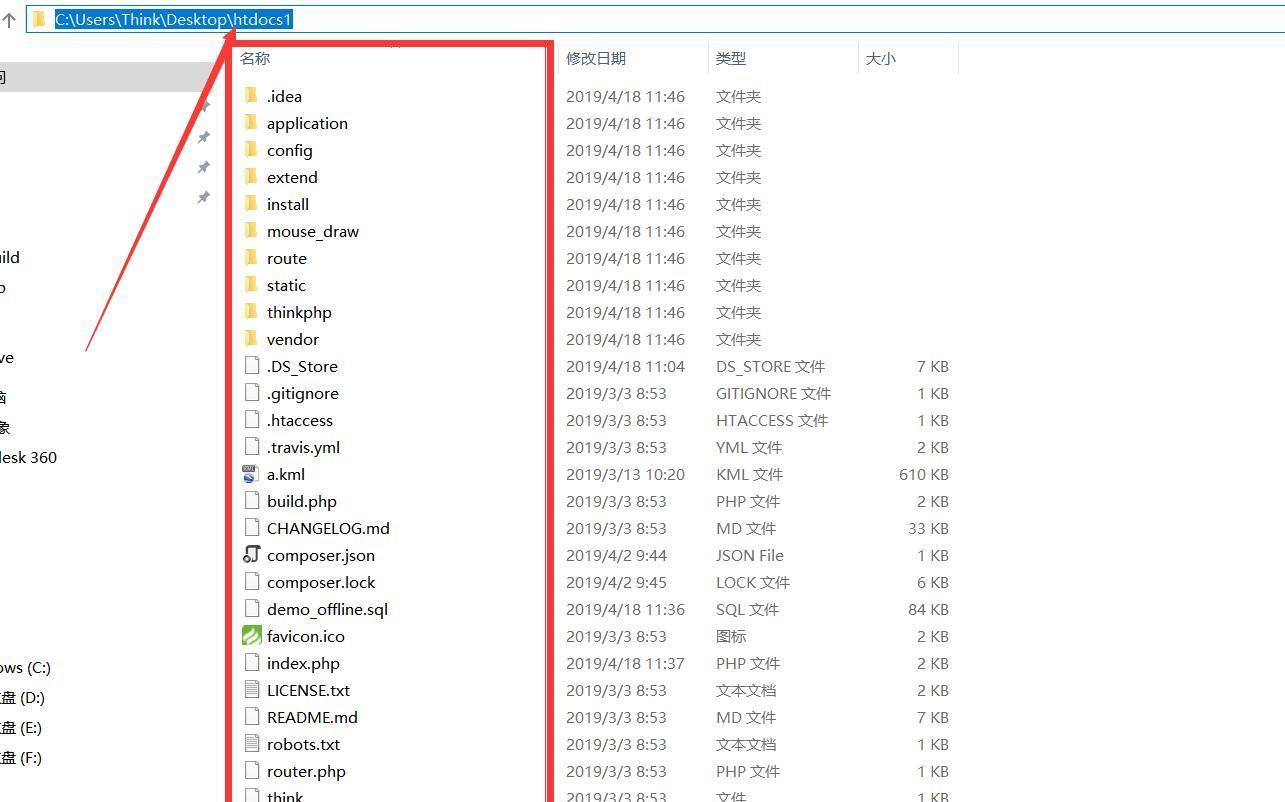The width and height of the screenshot is (1285, 802).
Task: Open the (D:) drive in sidebar
Action: (x=22, y=697)
